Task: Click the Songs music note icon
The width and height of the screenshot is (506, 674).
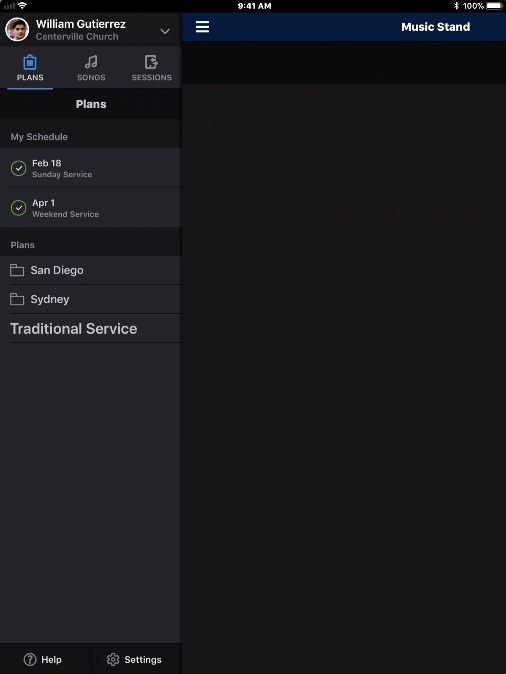Action: click(x=91, y=62)
